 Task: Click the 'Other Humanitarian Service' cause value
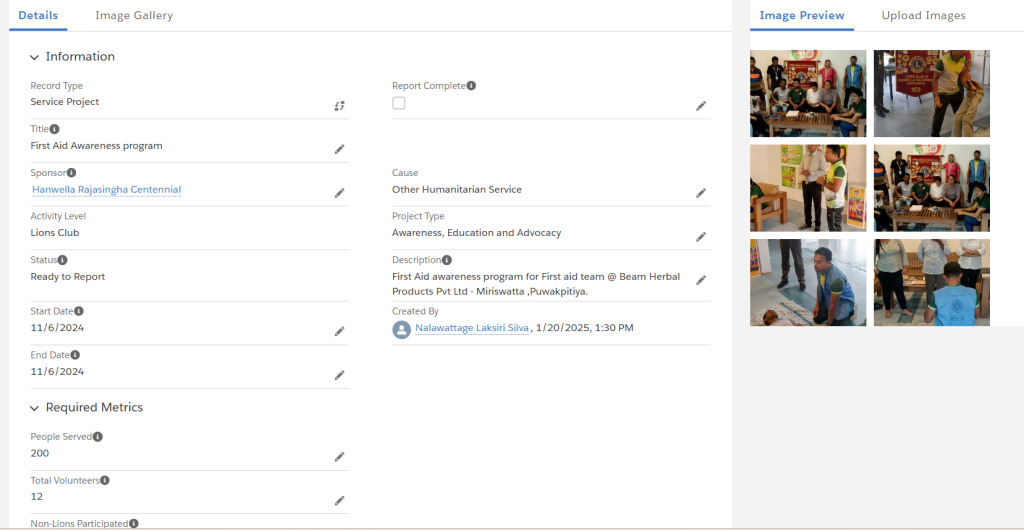click(x=457, y=190)
